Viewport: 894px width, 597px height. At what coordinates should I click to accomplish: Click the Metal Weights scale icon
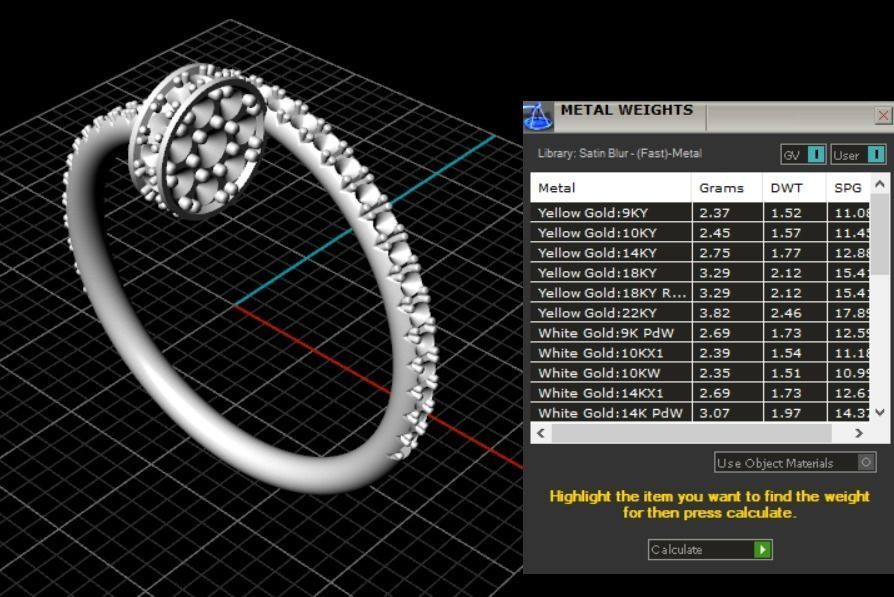[538, 116]
